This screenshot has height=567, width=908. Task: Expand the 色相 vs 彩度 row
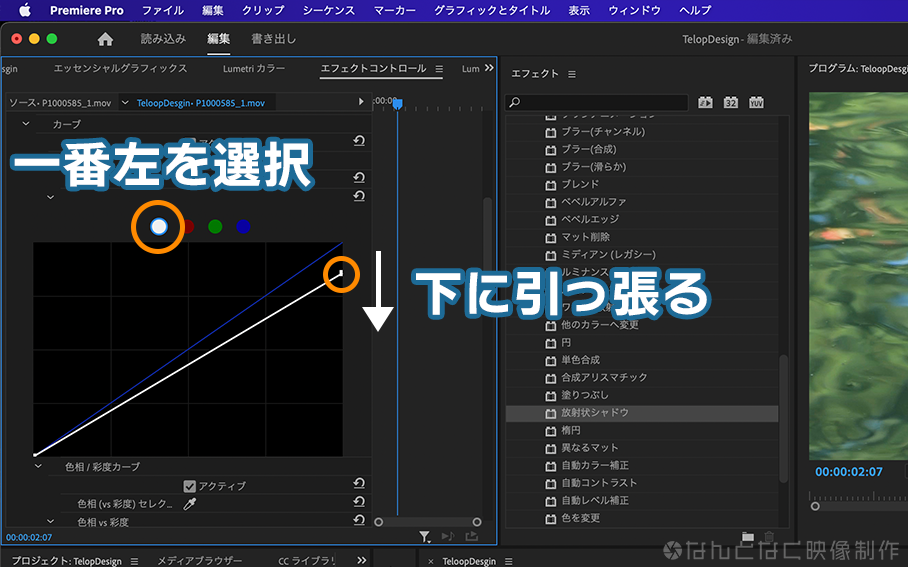50,521
